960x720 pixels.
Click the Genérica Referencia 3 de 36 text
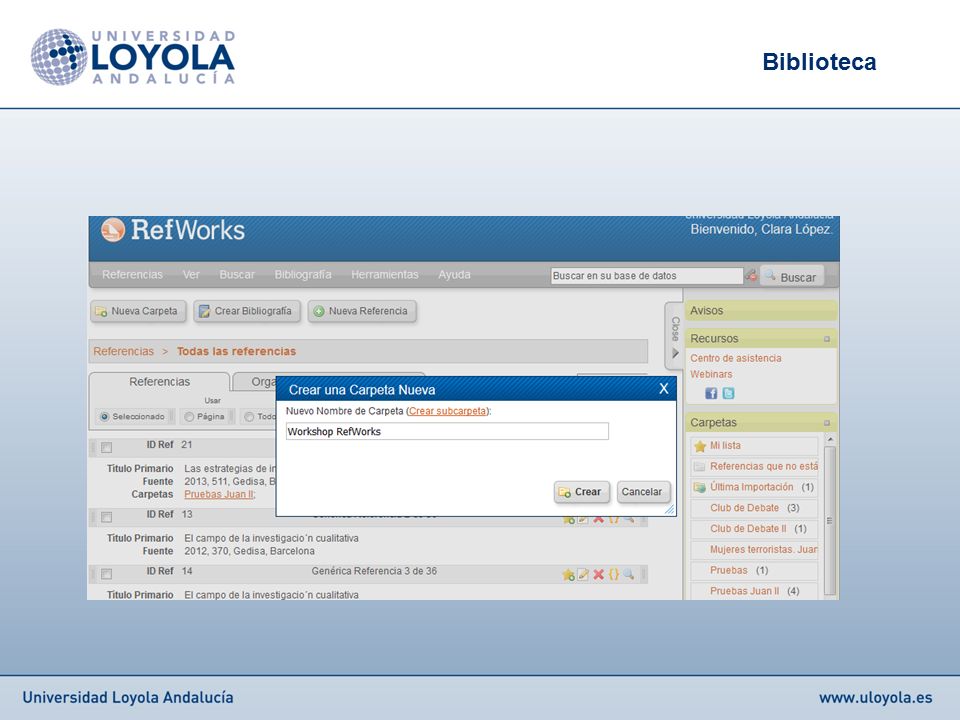coord(374,571)
